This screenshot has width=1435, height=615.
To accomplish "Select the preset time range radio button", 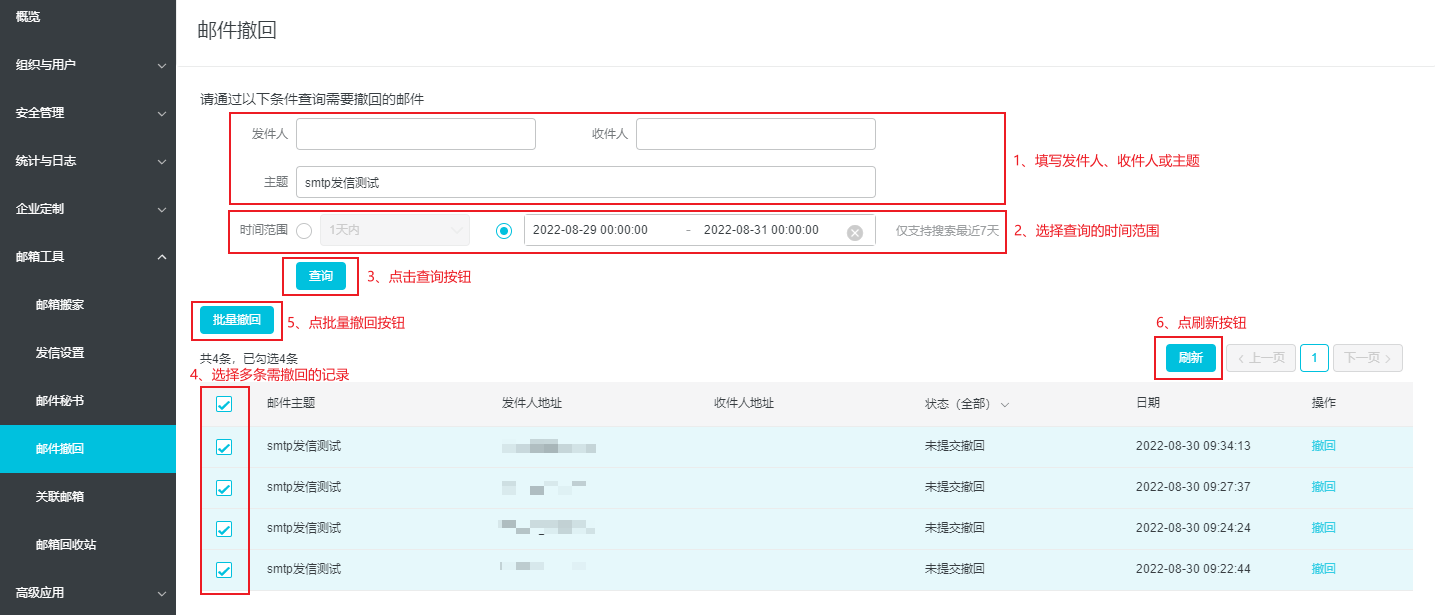I will pos(304,231).
